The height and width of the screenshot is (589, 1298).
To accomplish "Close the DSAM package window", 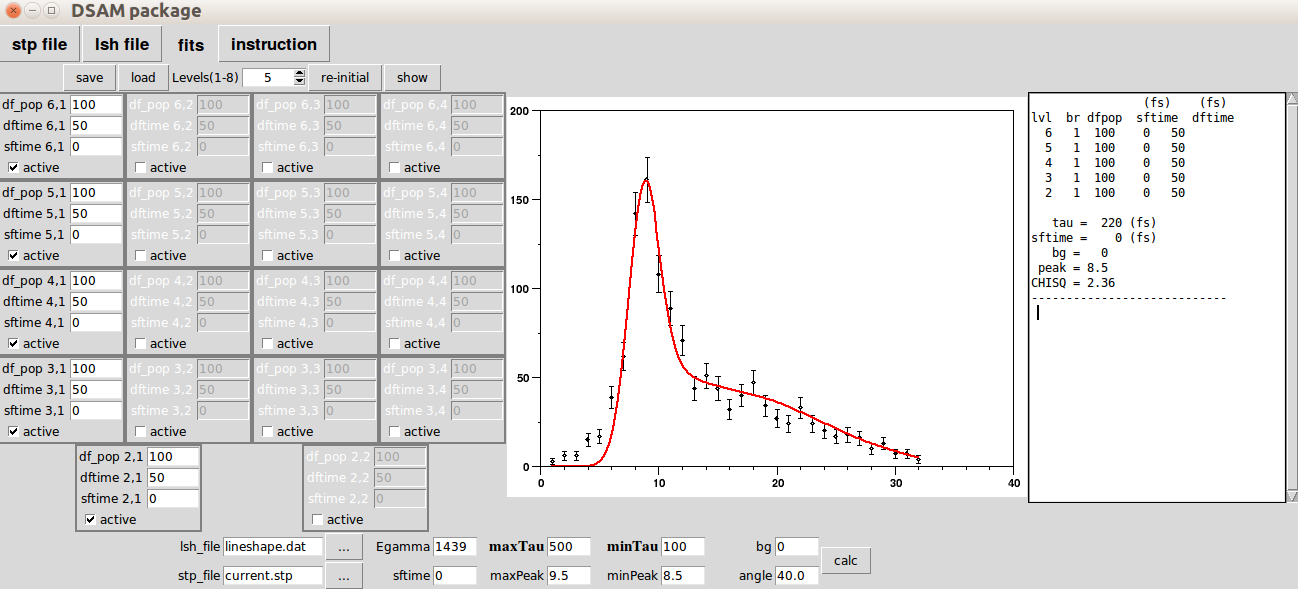I will pos(13,11).
